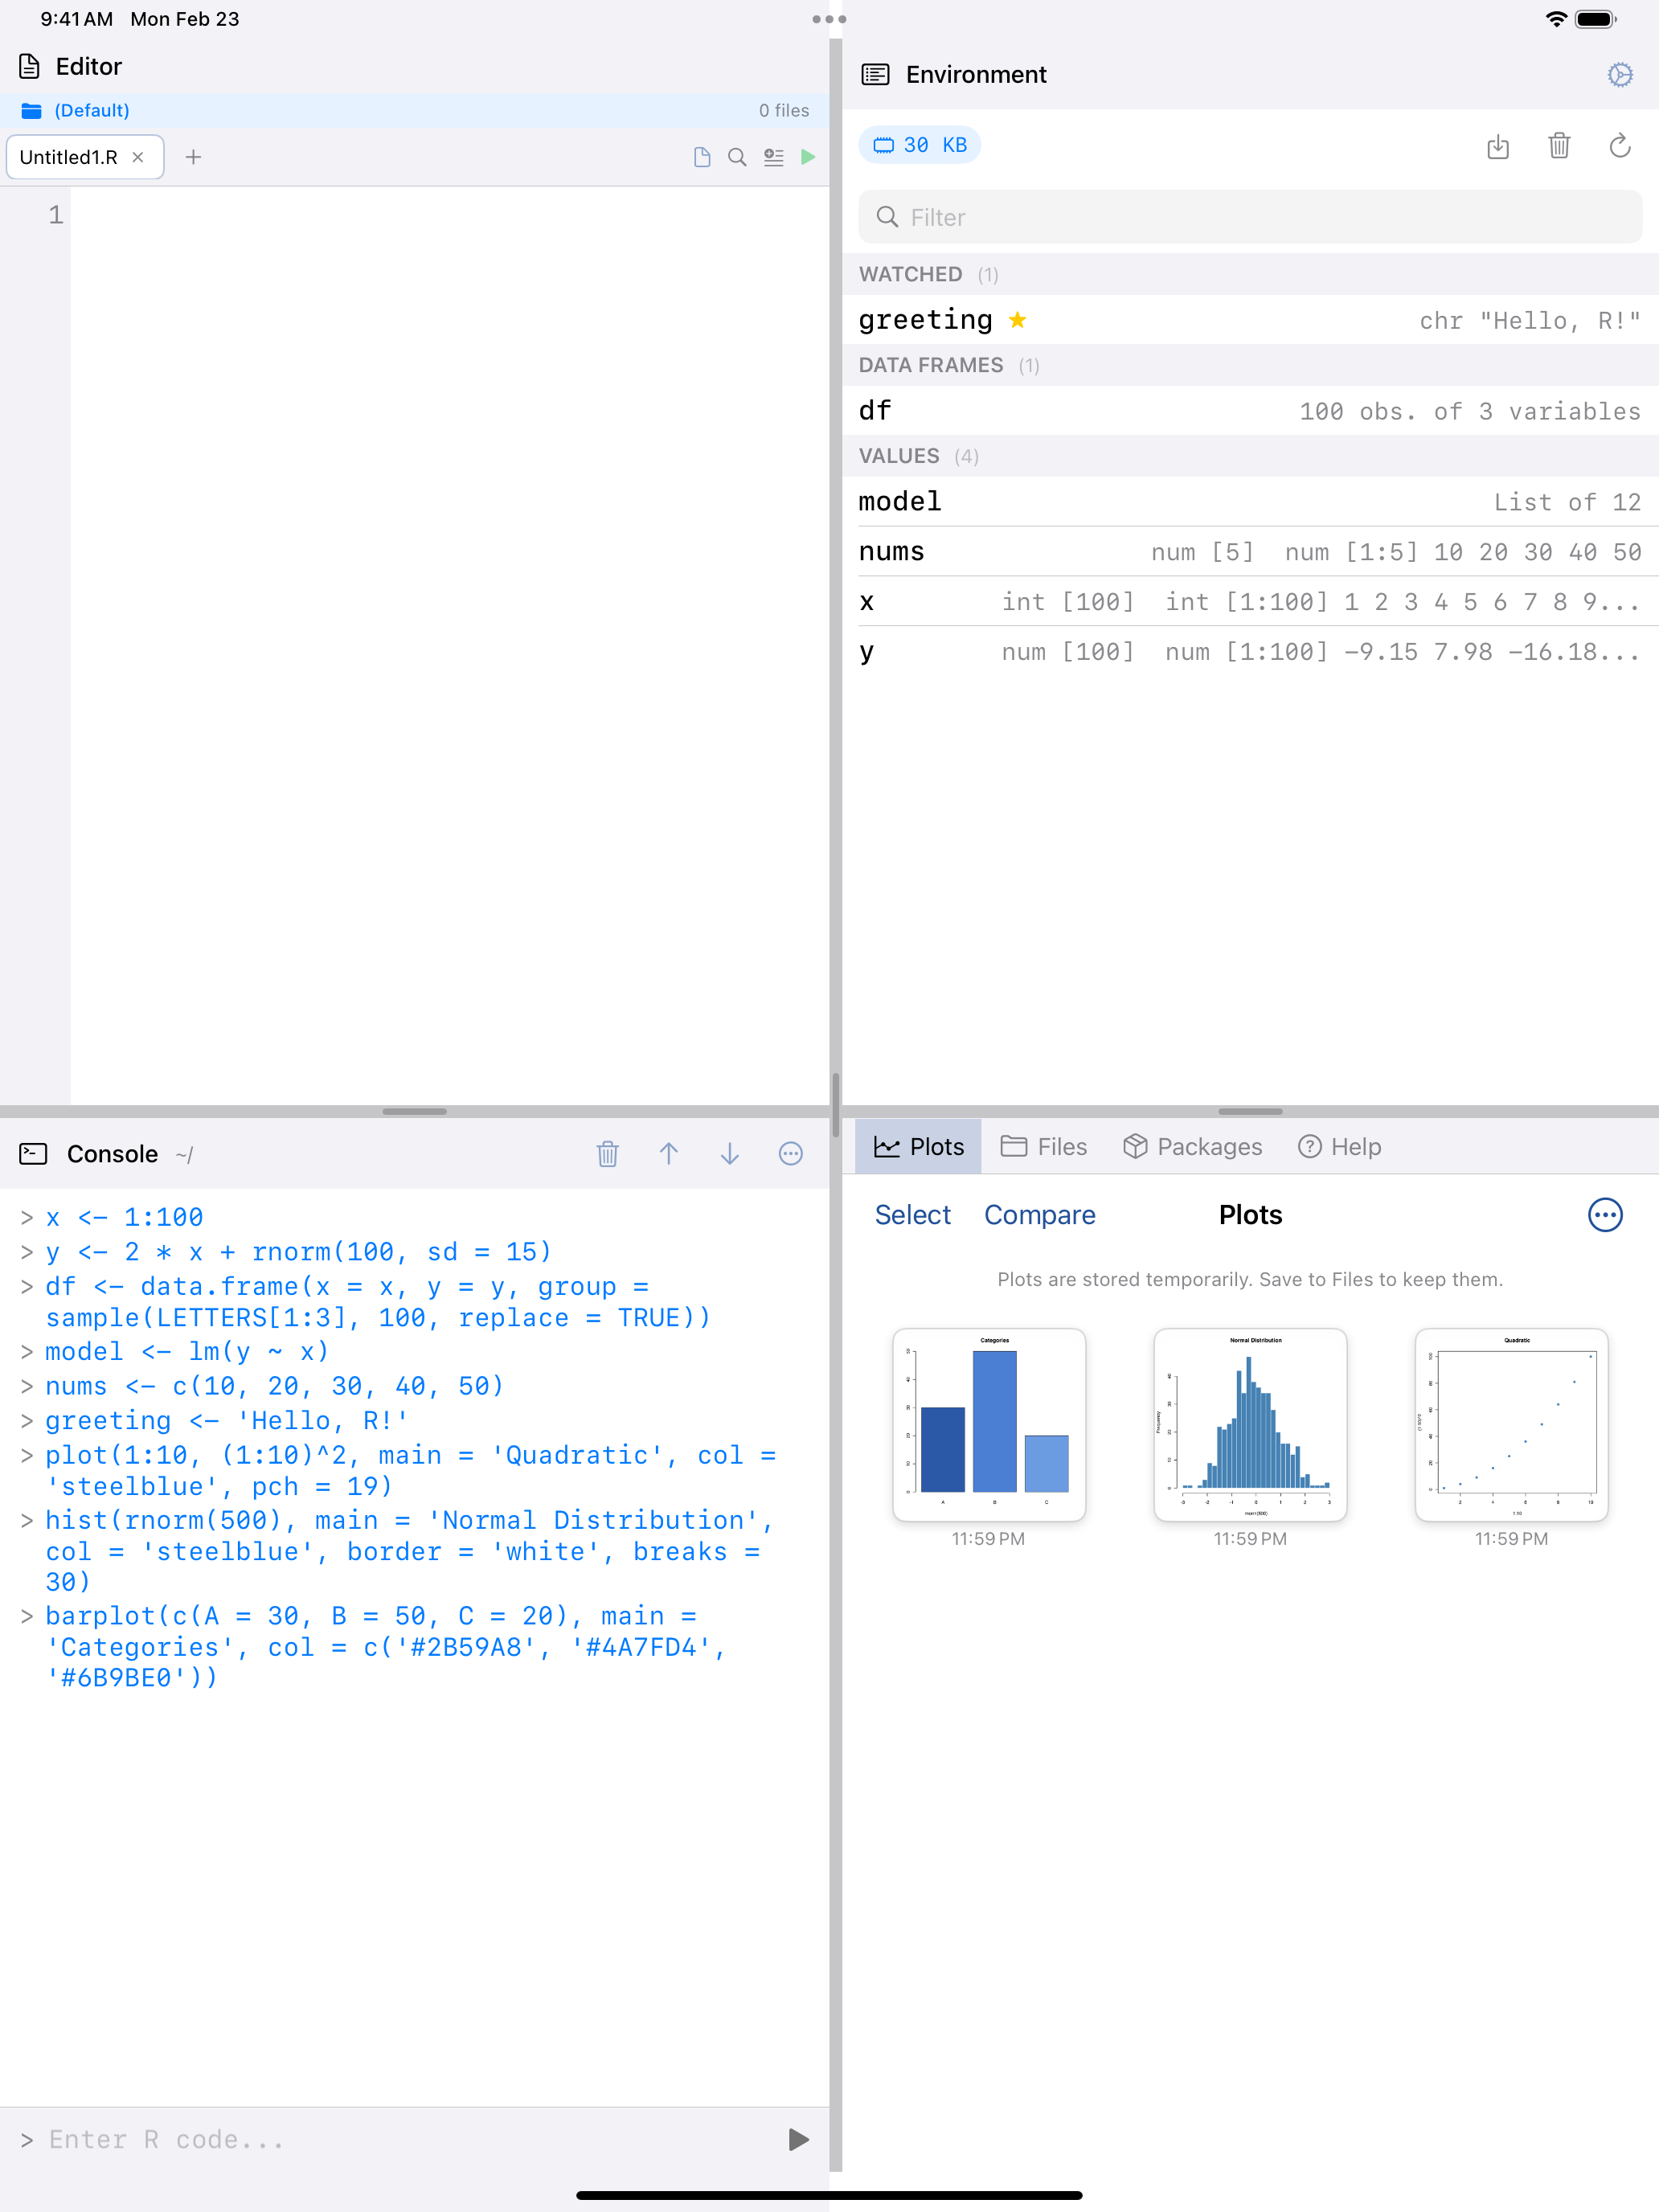1659x2212 pixels.
Task: Run the Untitled1.R script
Action: 808,157
